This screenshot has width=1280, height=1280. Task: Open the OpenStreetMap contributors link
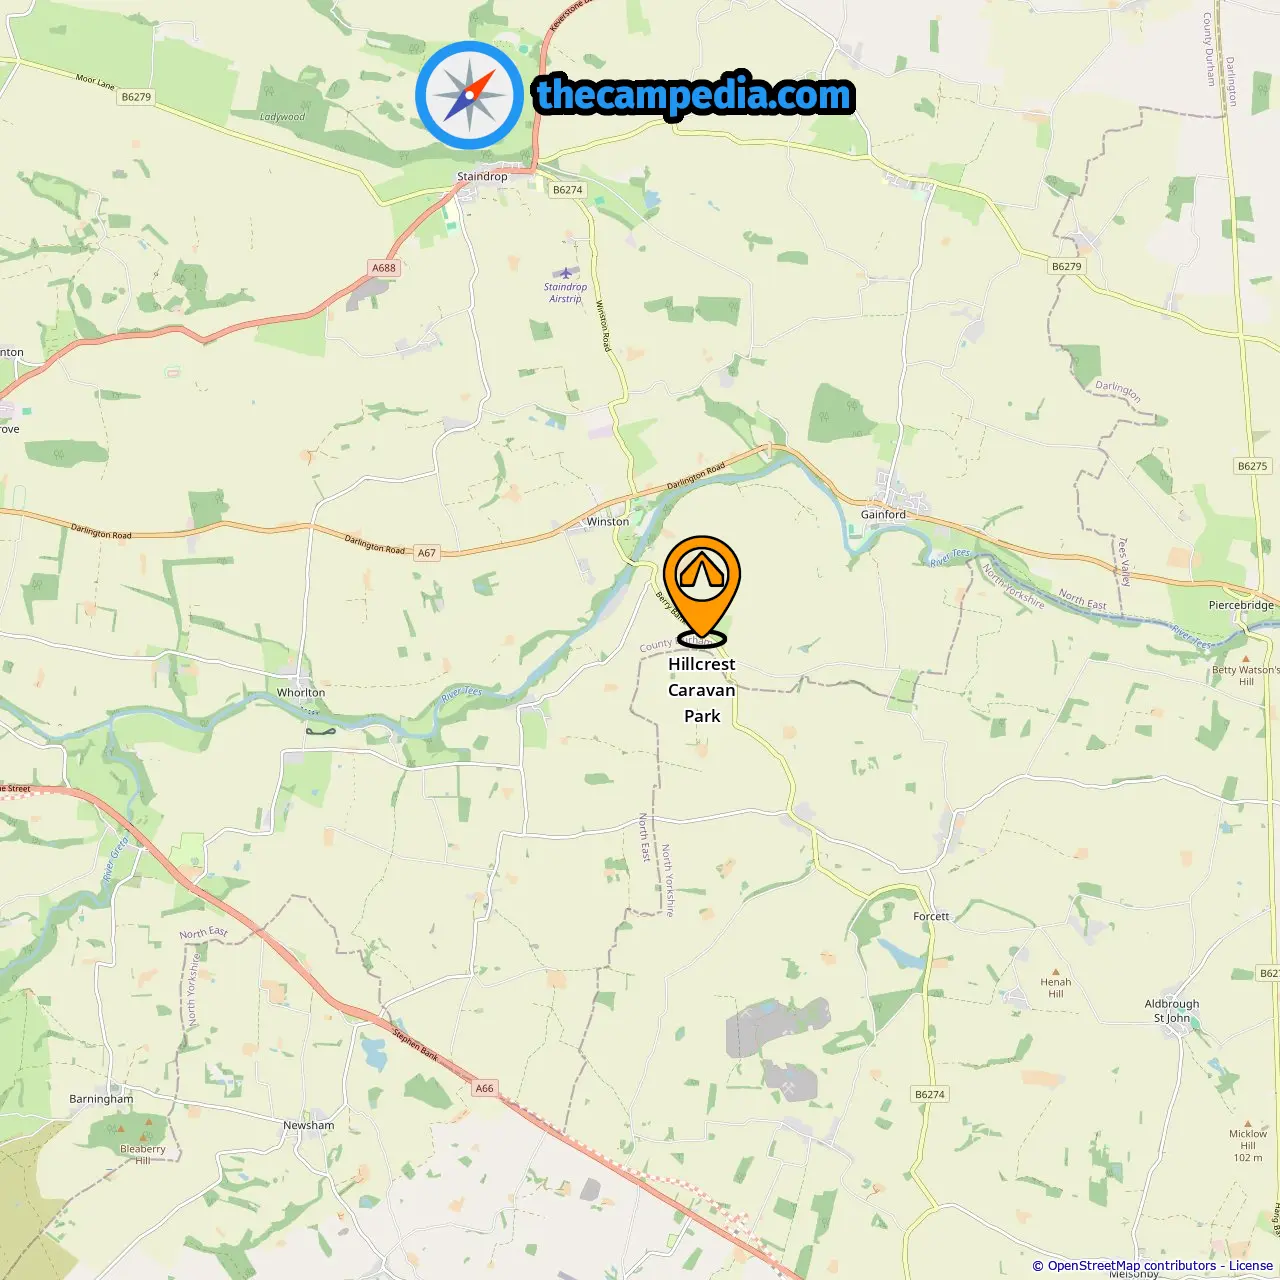pos(1132,1265)
